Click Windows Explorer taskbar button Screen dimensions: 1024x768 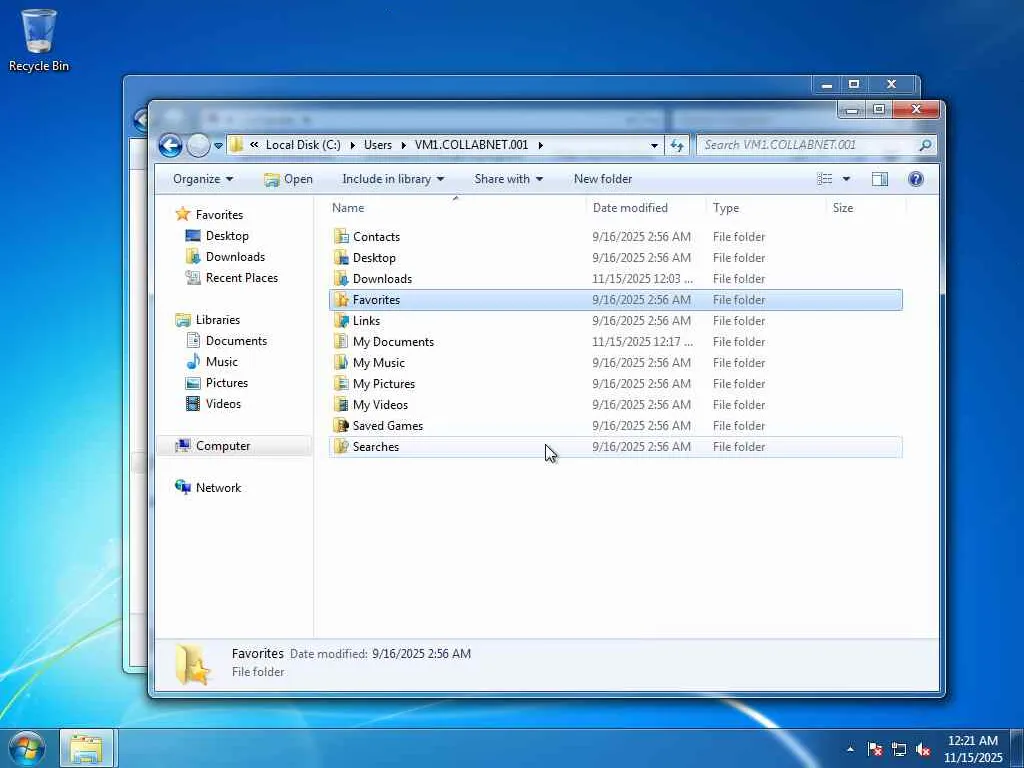(86, 749)
